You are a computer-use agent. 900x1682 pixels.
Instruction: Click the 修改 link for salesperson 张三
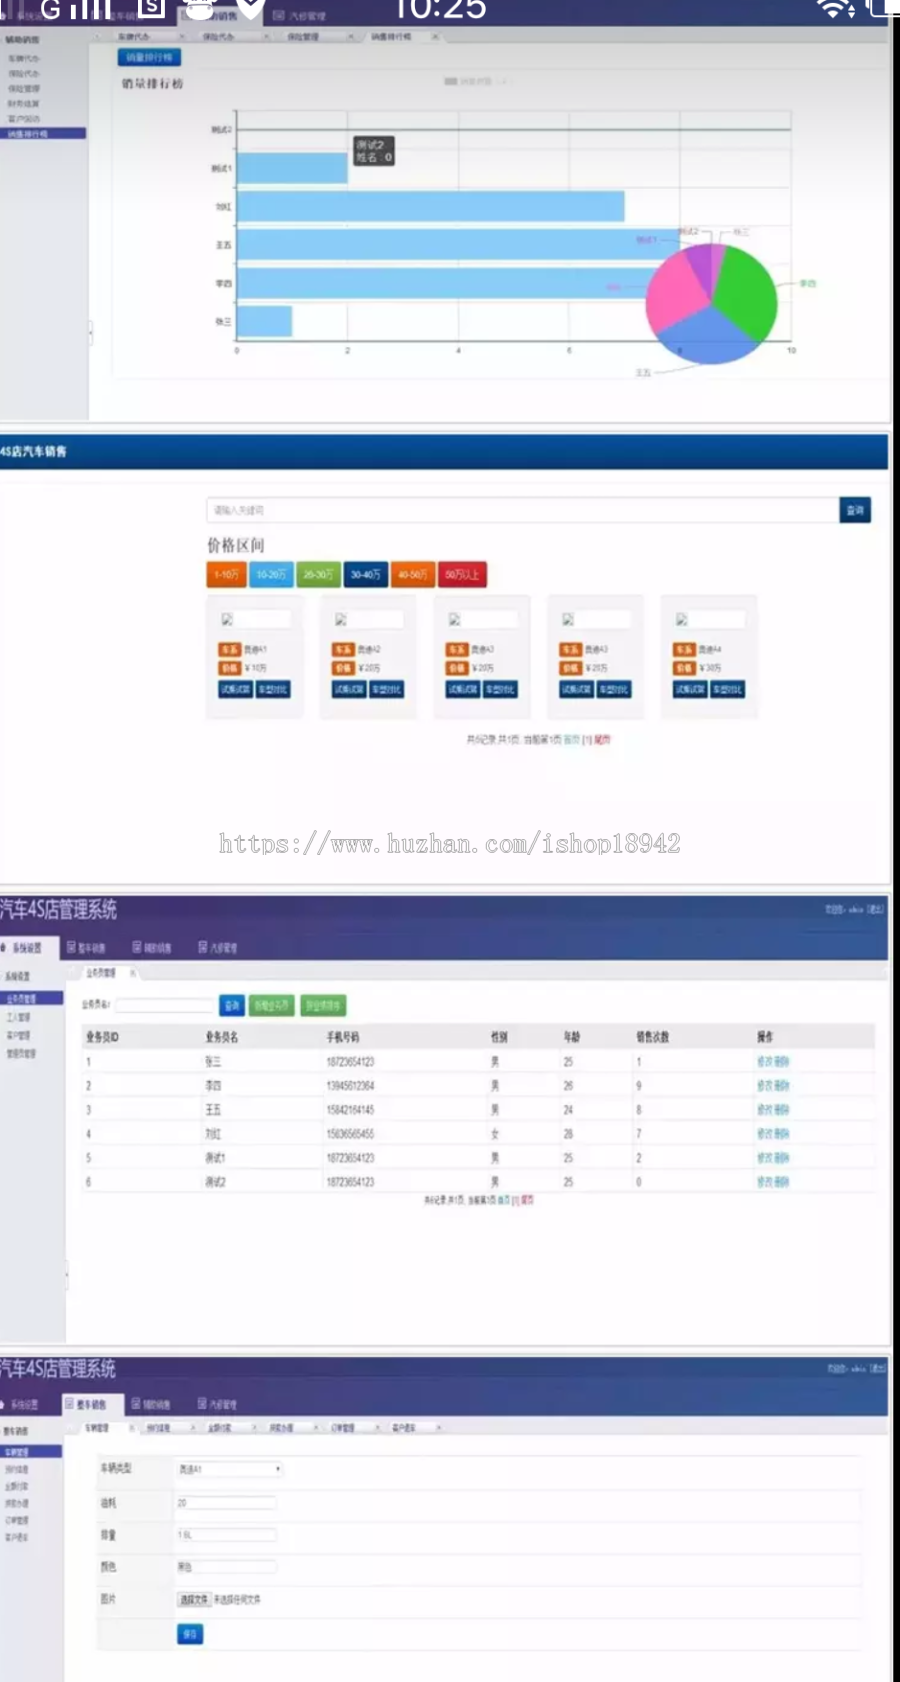click(x=765, y=1062)
